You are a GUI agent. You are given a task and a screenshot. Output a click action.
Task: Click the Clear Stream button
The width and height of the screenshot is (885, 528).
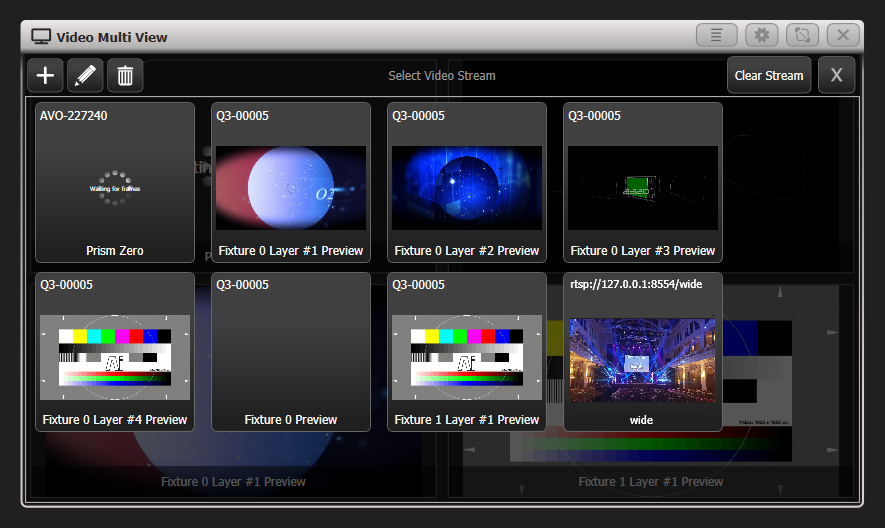769,75
